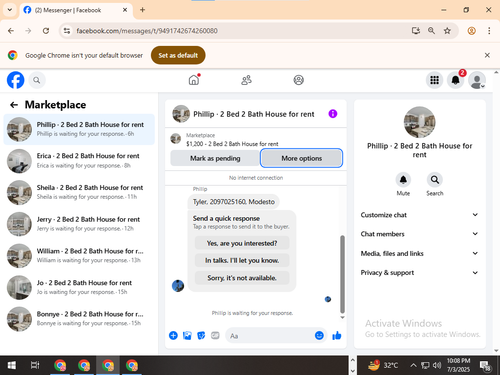Open the clock showing 10:08 PM
500x375 pixels.
pos(458,365)
